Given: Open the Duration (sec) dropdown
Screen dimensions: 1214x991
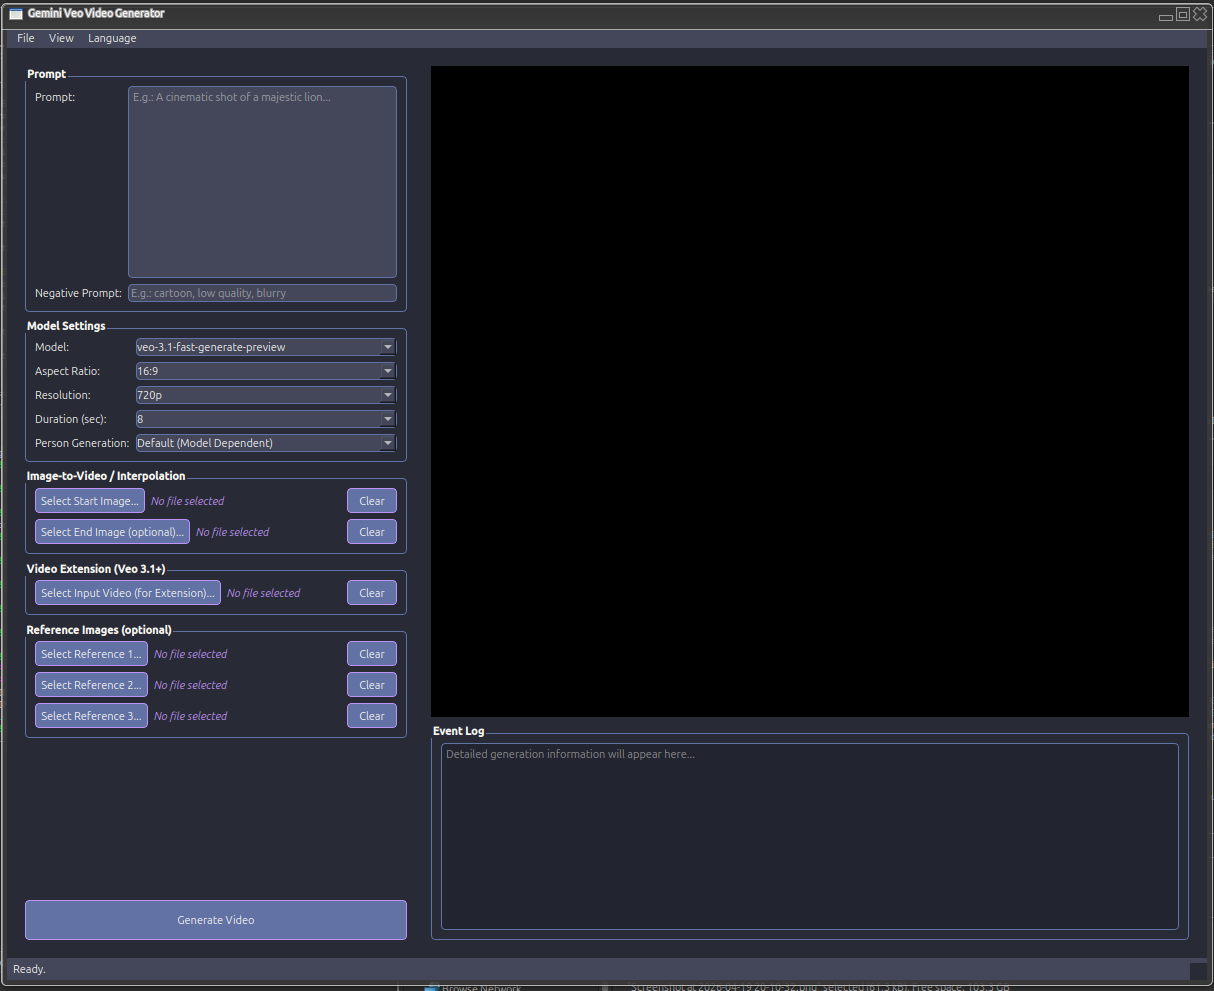Looking at the screenshot, I should click(x=266, y=419).
